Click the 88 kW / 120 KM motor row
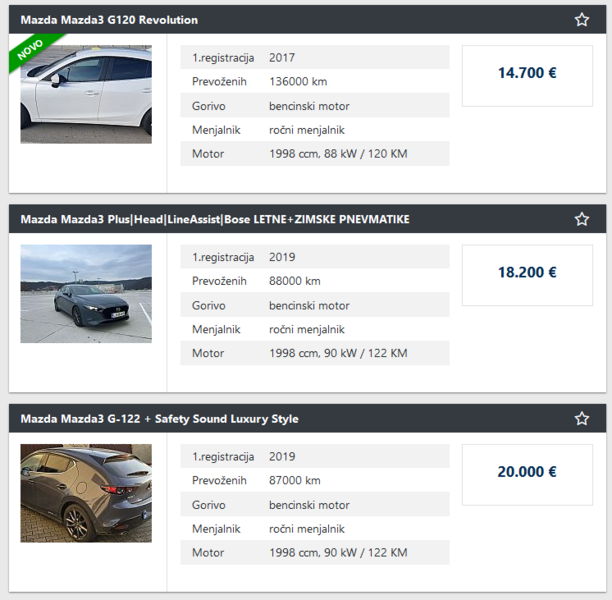 (314, 154)
